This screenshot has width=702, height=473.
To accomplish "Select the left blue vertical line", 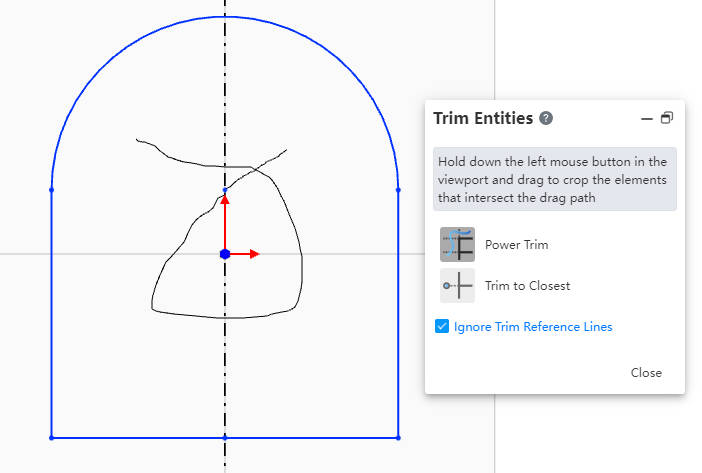I will 51,313.
